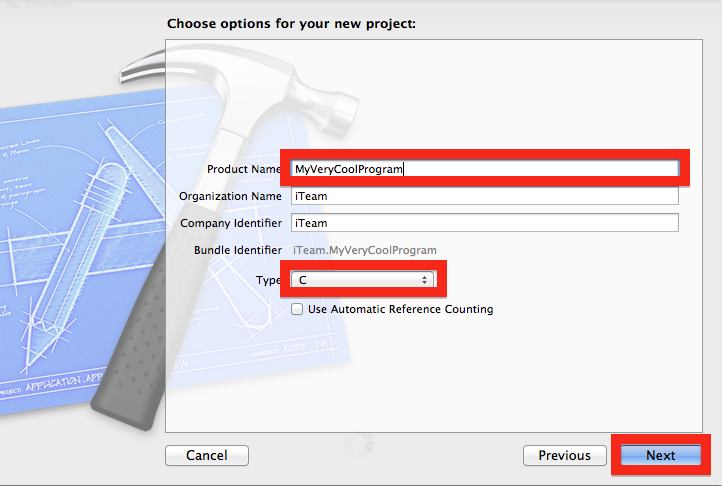Click the Choose options for your new project heading
The height and width of the screenshot is (486, 722).
click(x=291, y=23)
